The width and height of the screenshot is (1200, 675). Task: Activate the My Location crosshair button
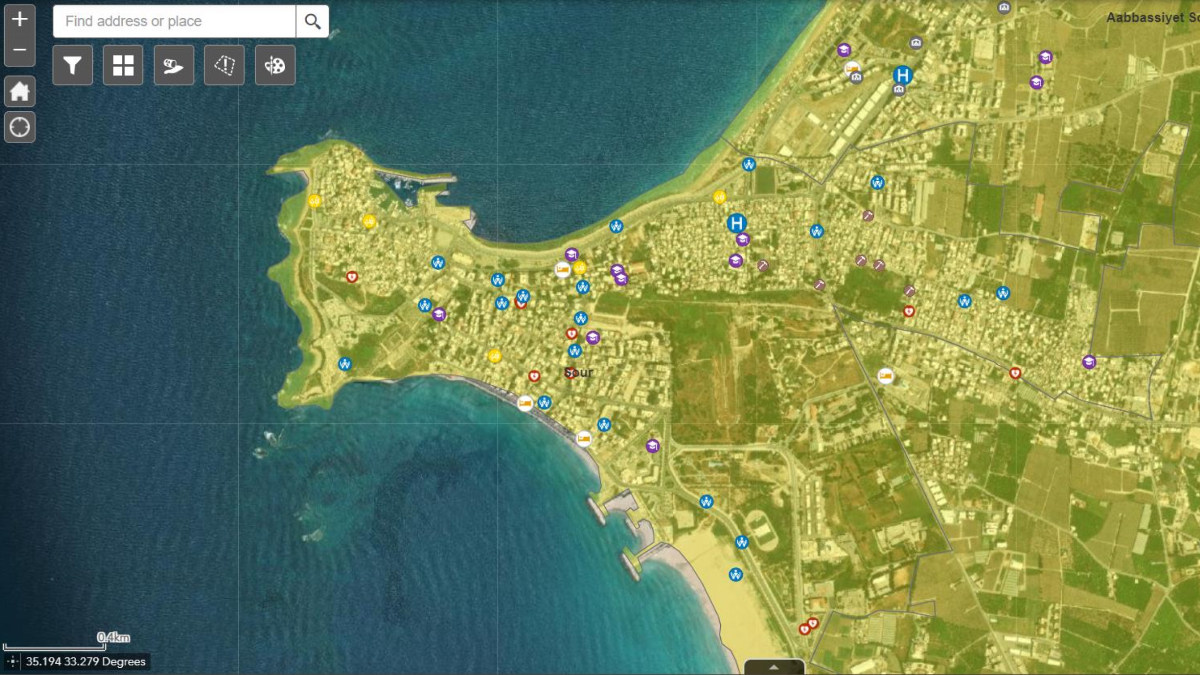[19, 127]
